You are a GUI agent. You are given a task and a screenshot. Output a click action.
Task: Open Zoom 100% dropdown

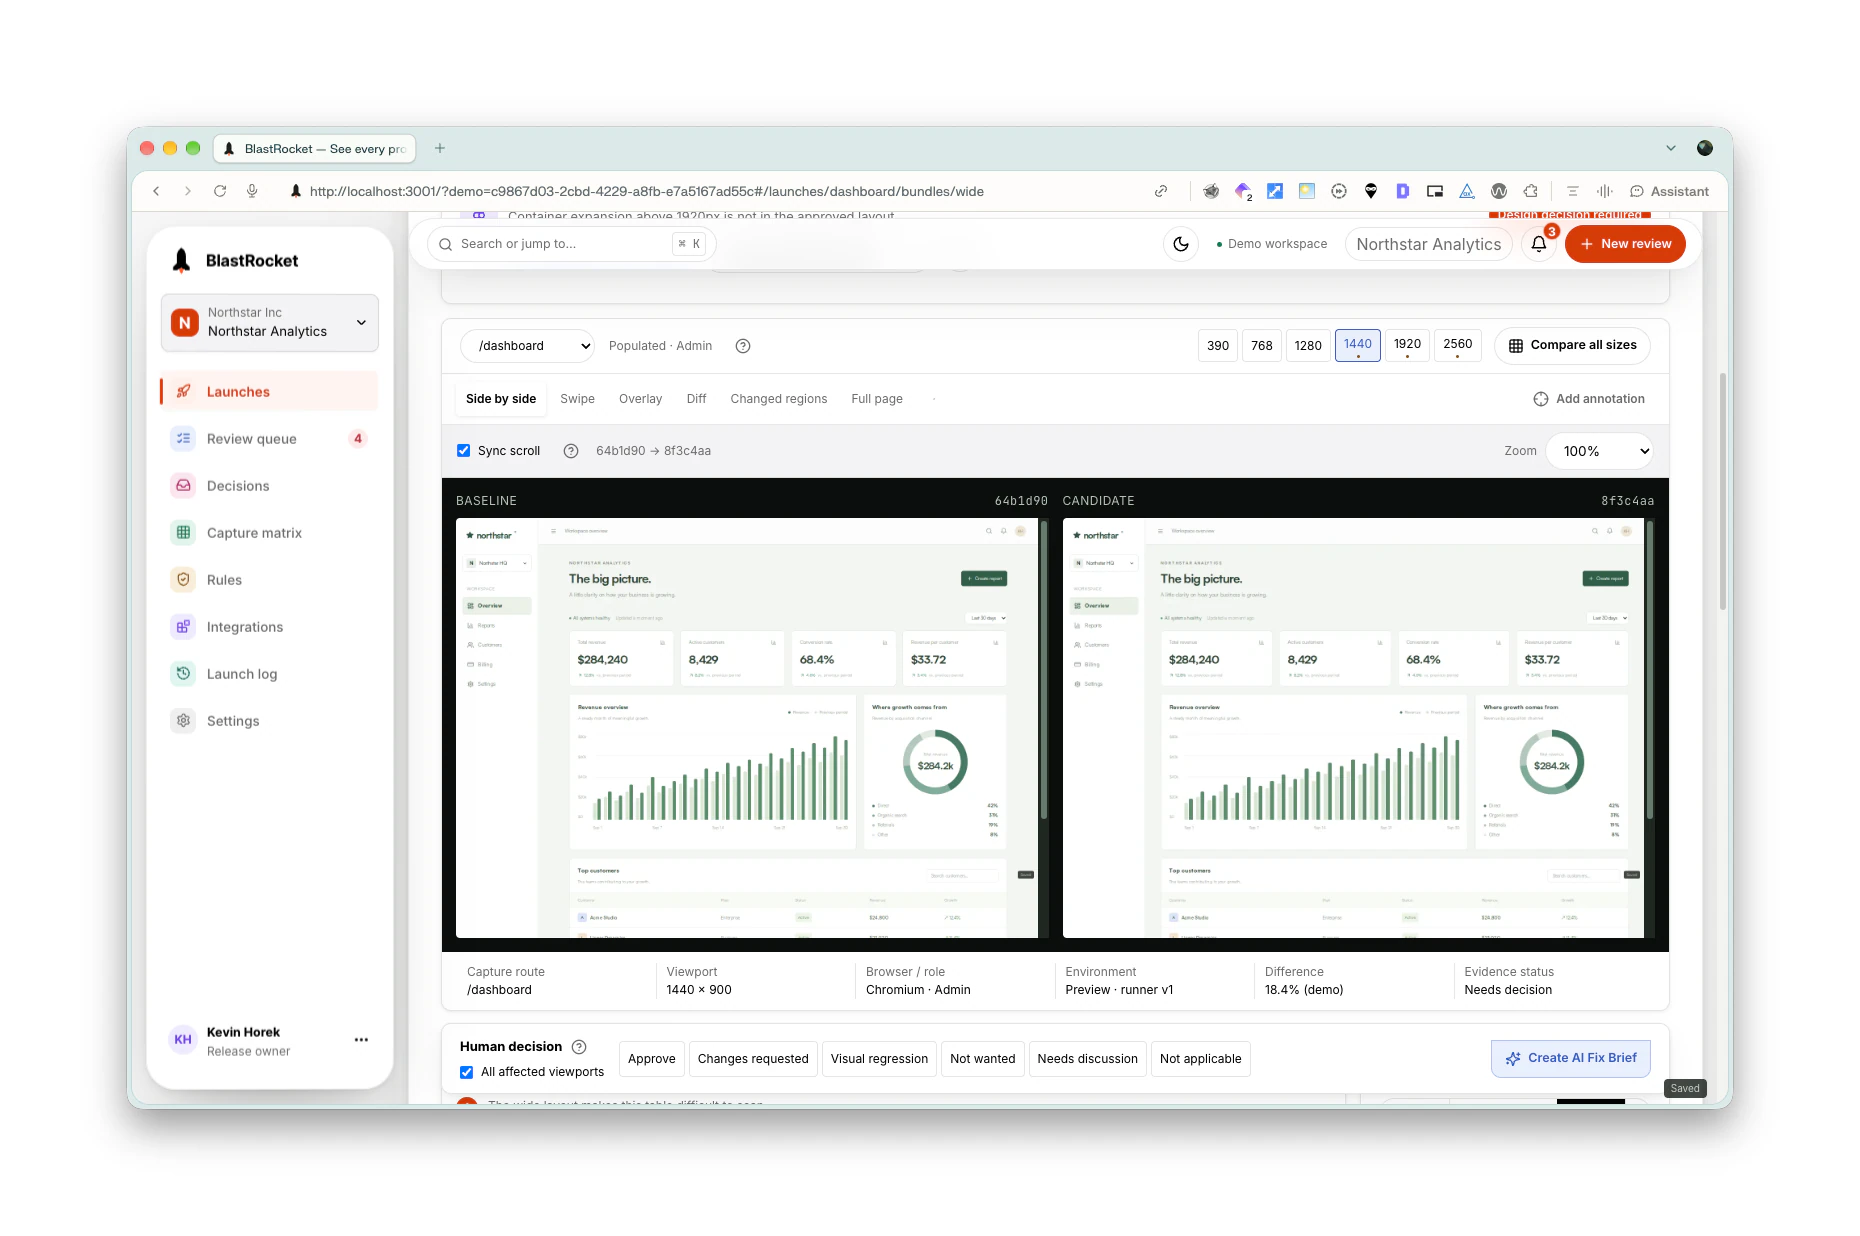point(1599,451)
